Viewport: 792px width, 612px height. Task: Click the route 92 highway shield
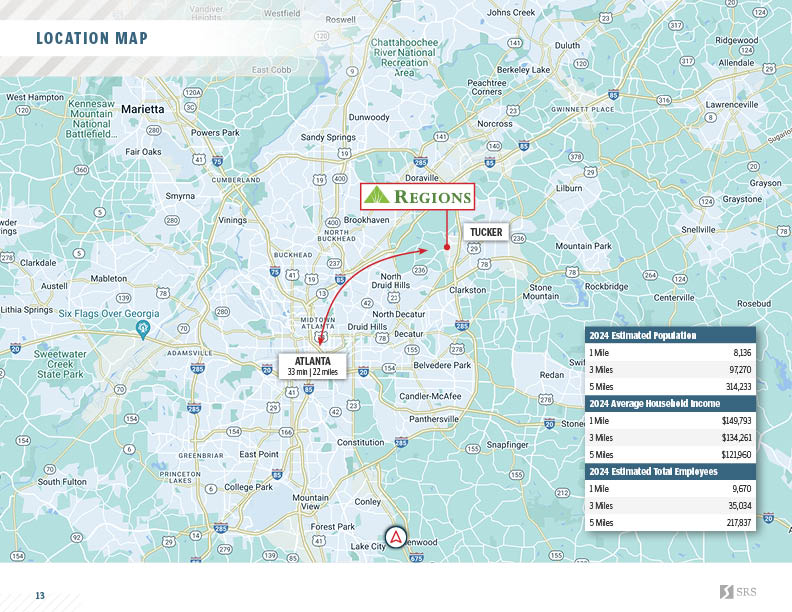pos(76,537)
